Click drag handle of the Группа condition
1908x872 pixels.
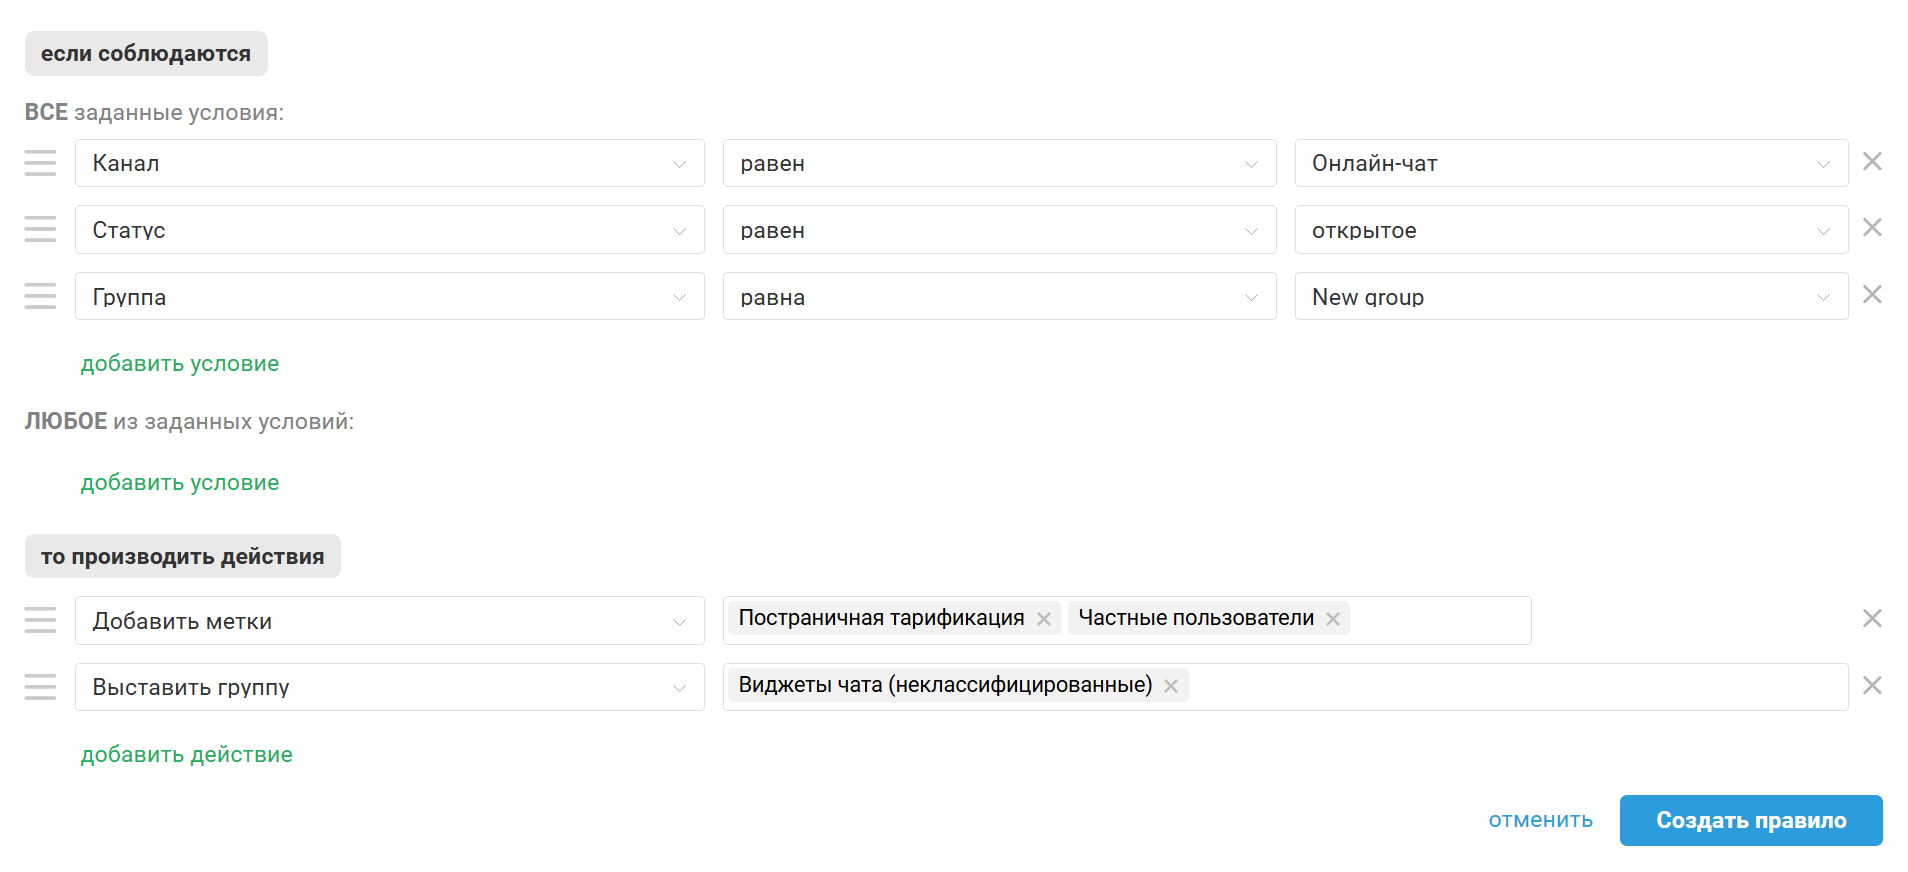pyautogui.click(x=40, y=296)
